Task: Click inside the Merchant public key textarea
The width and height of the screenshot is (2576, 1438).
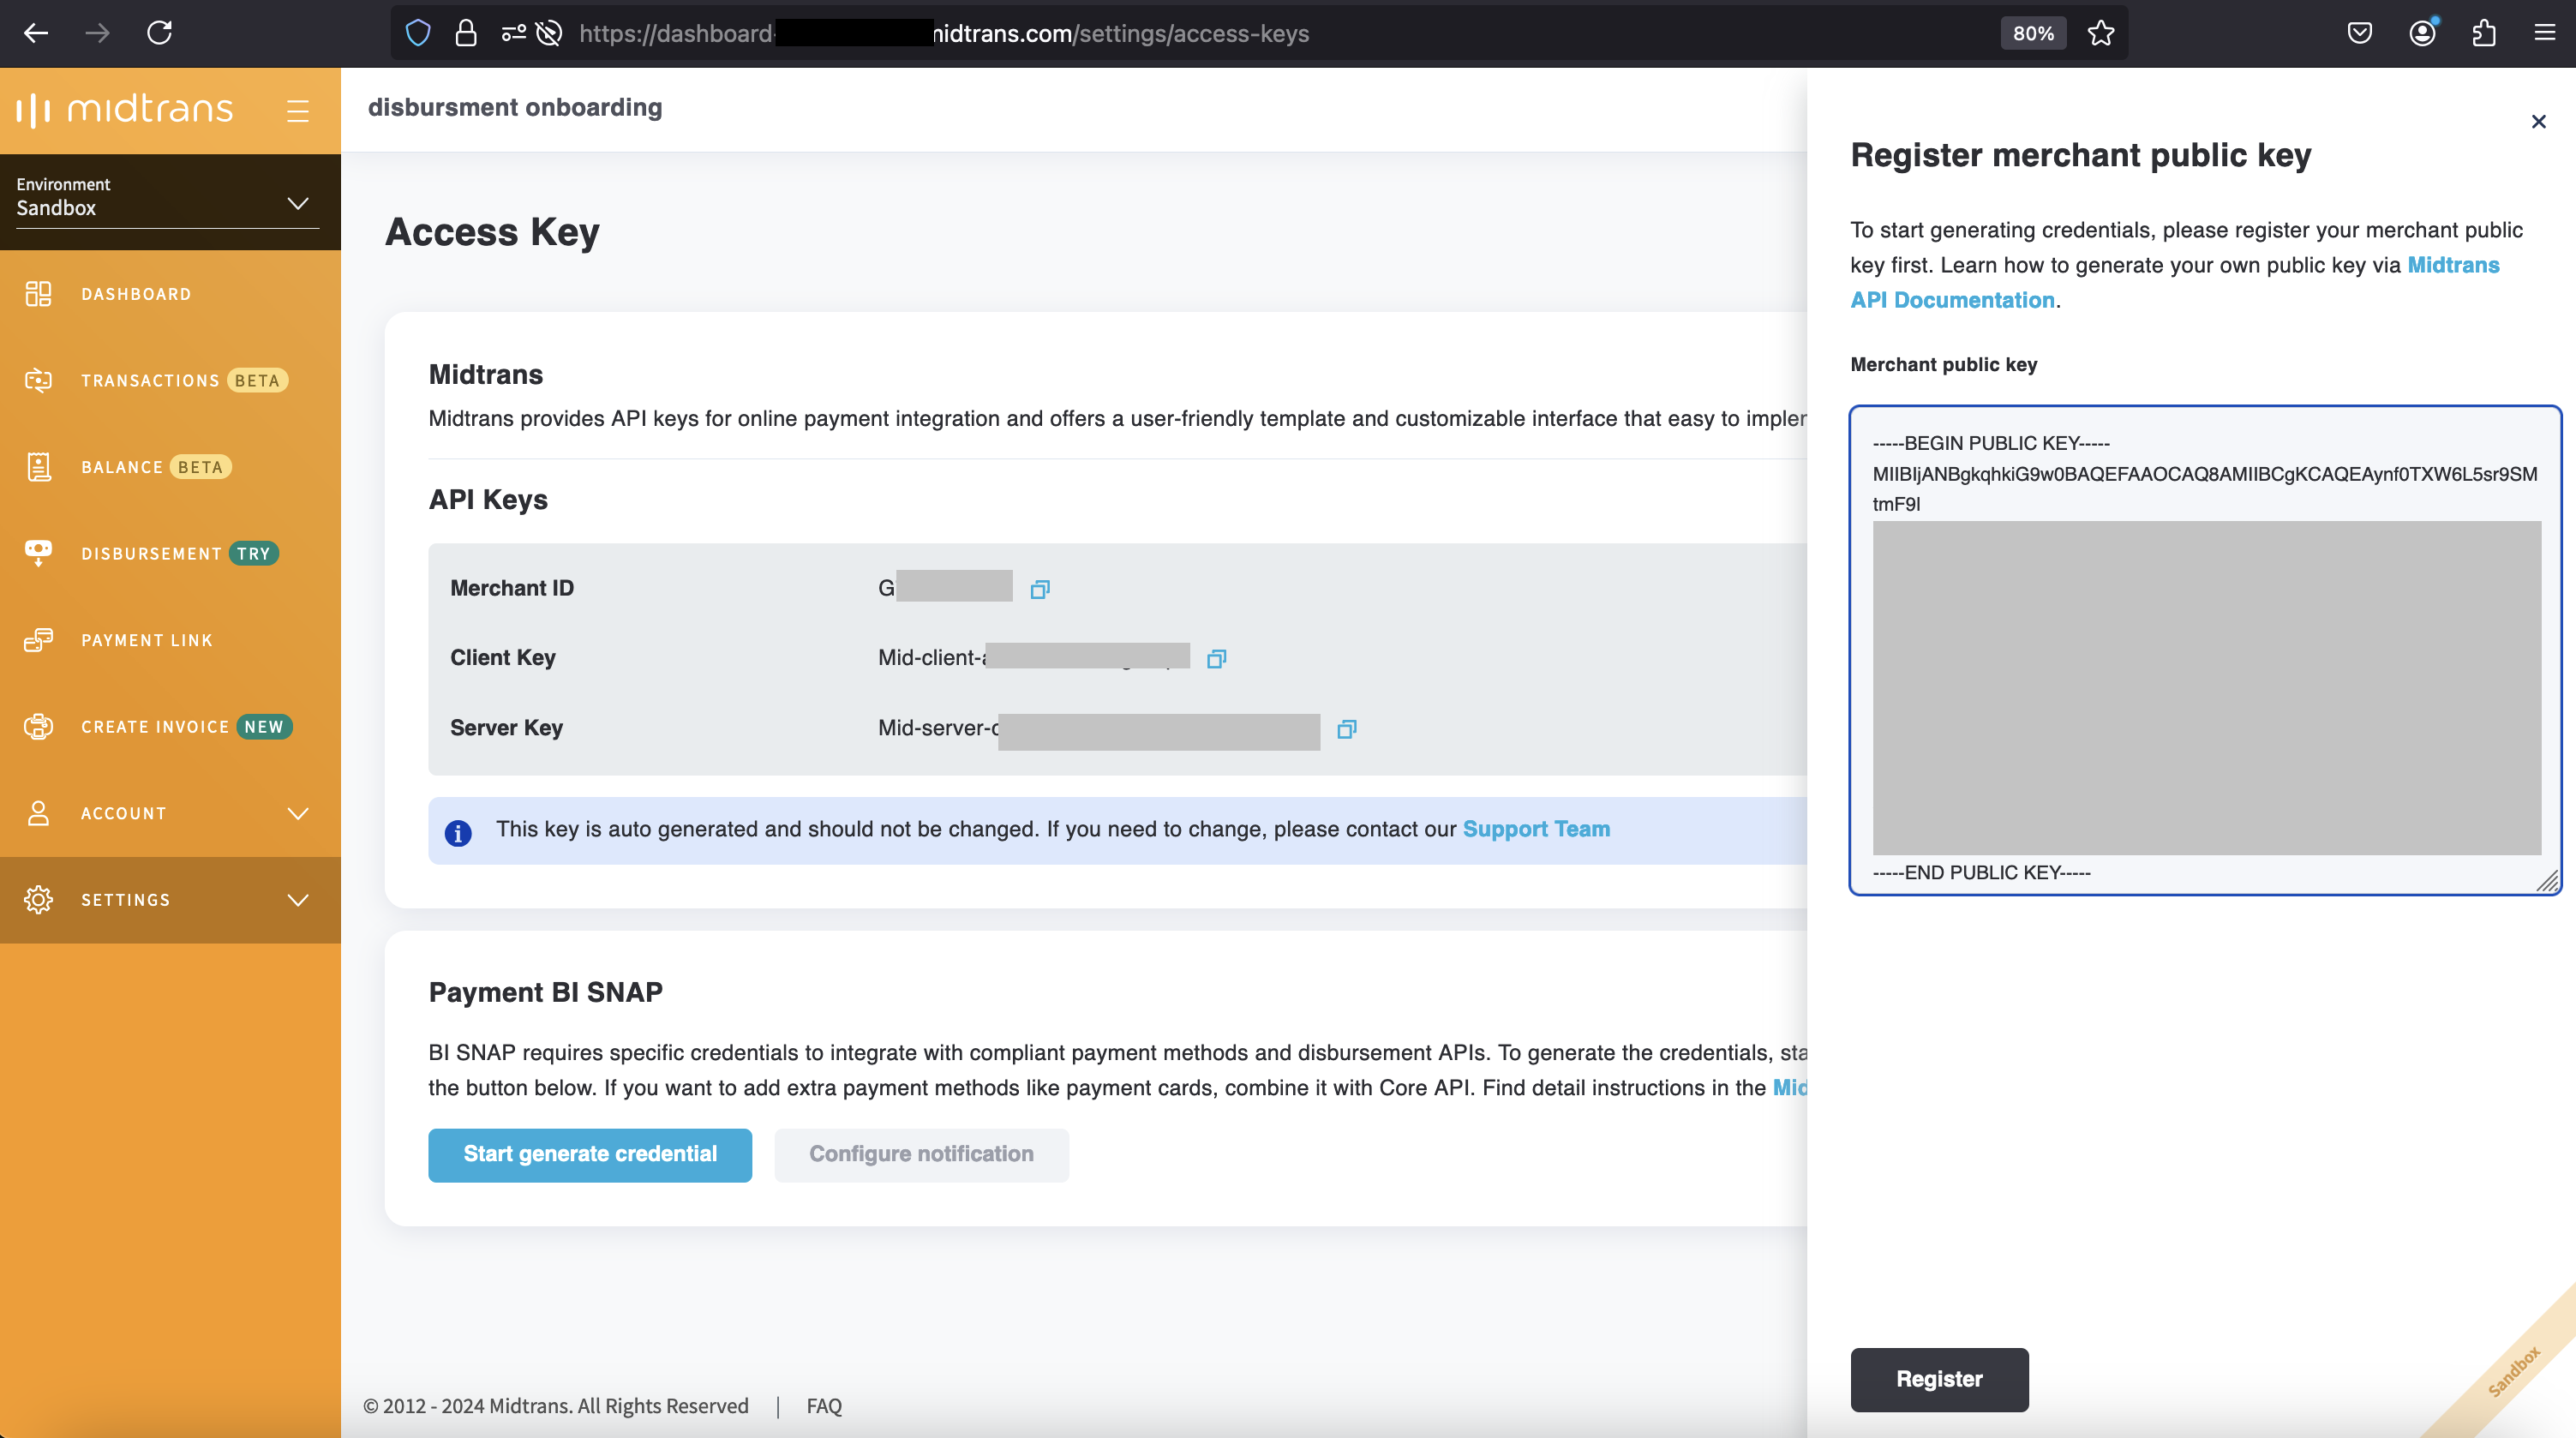Action: coord(2205,650)
